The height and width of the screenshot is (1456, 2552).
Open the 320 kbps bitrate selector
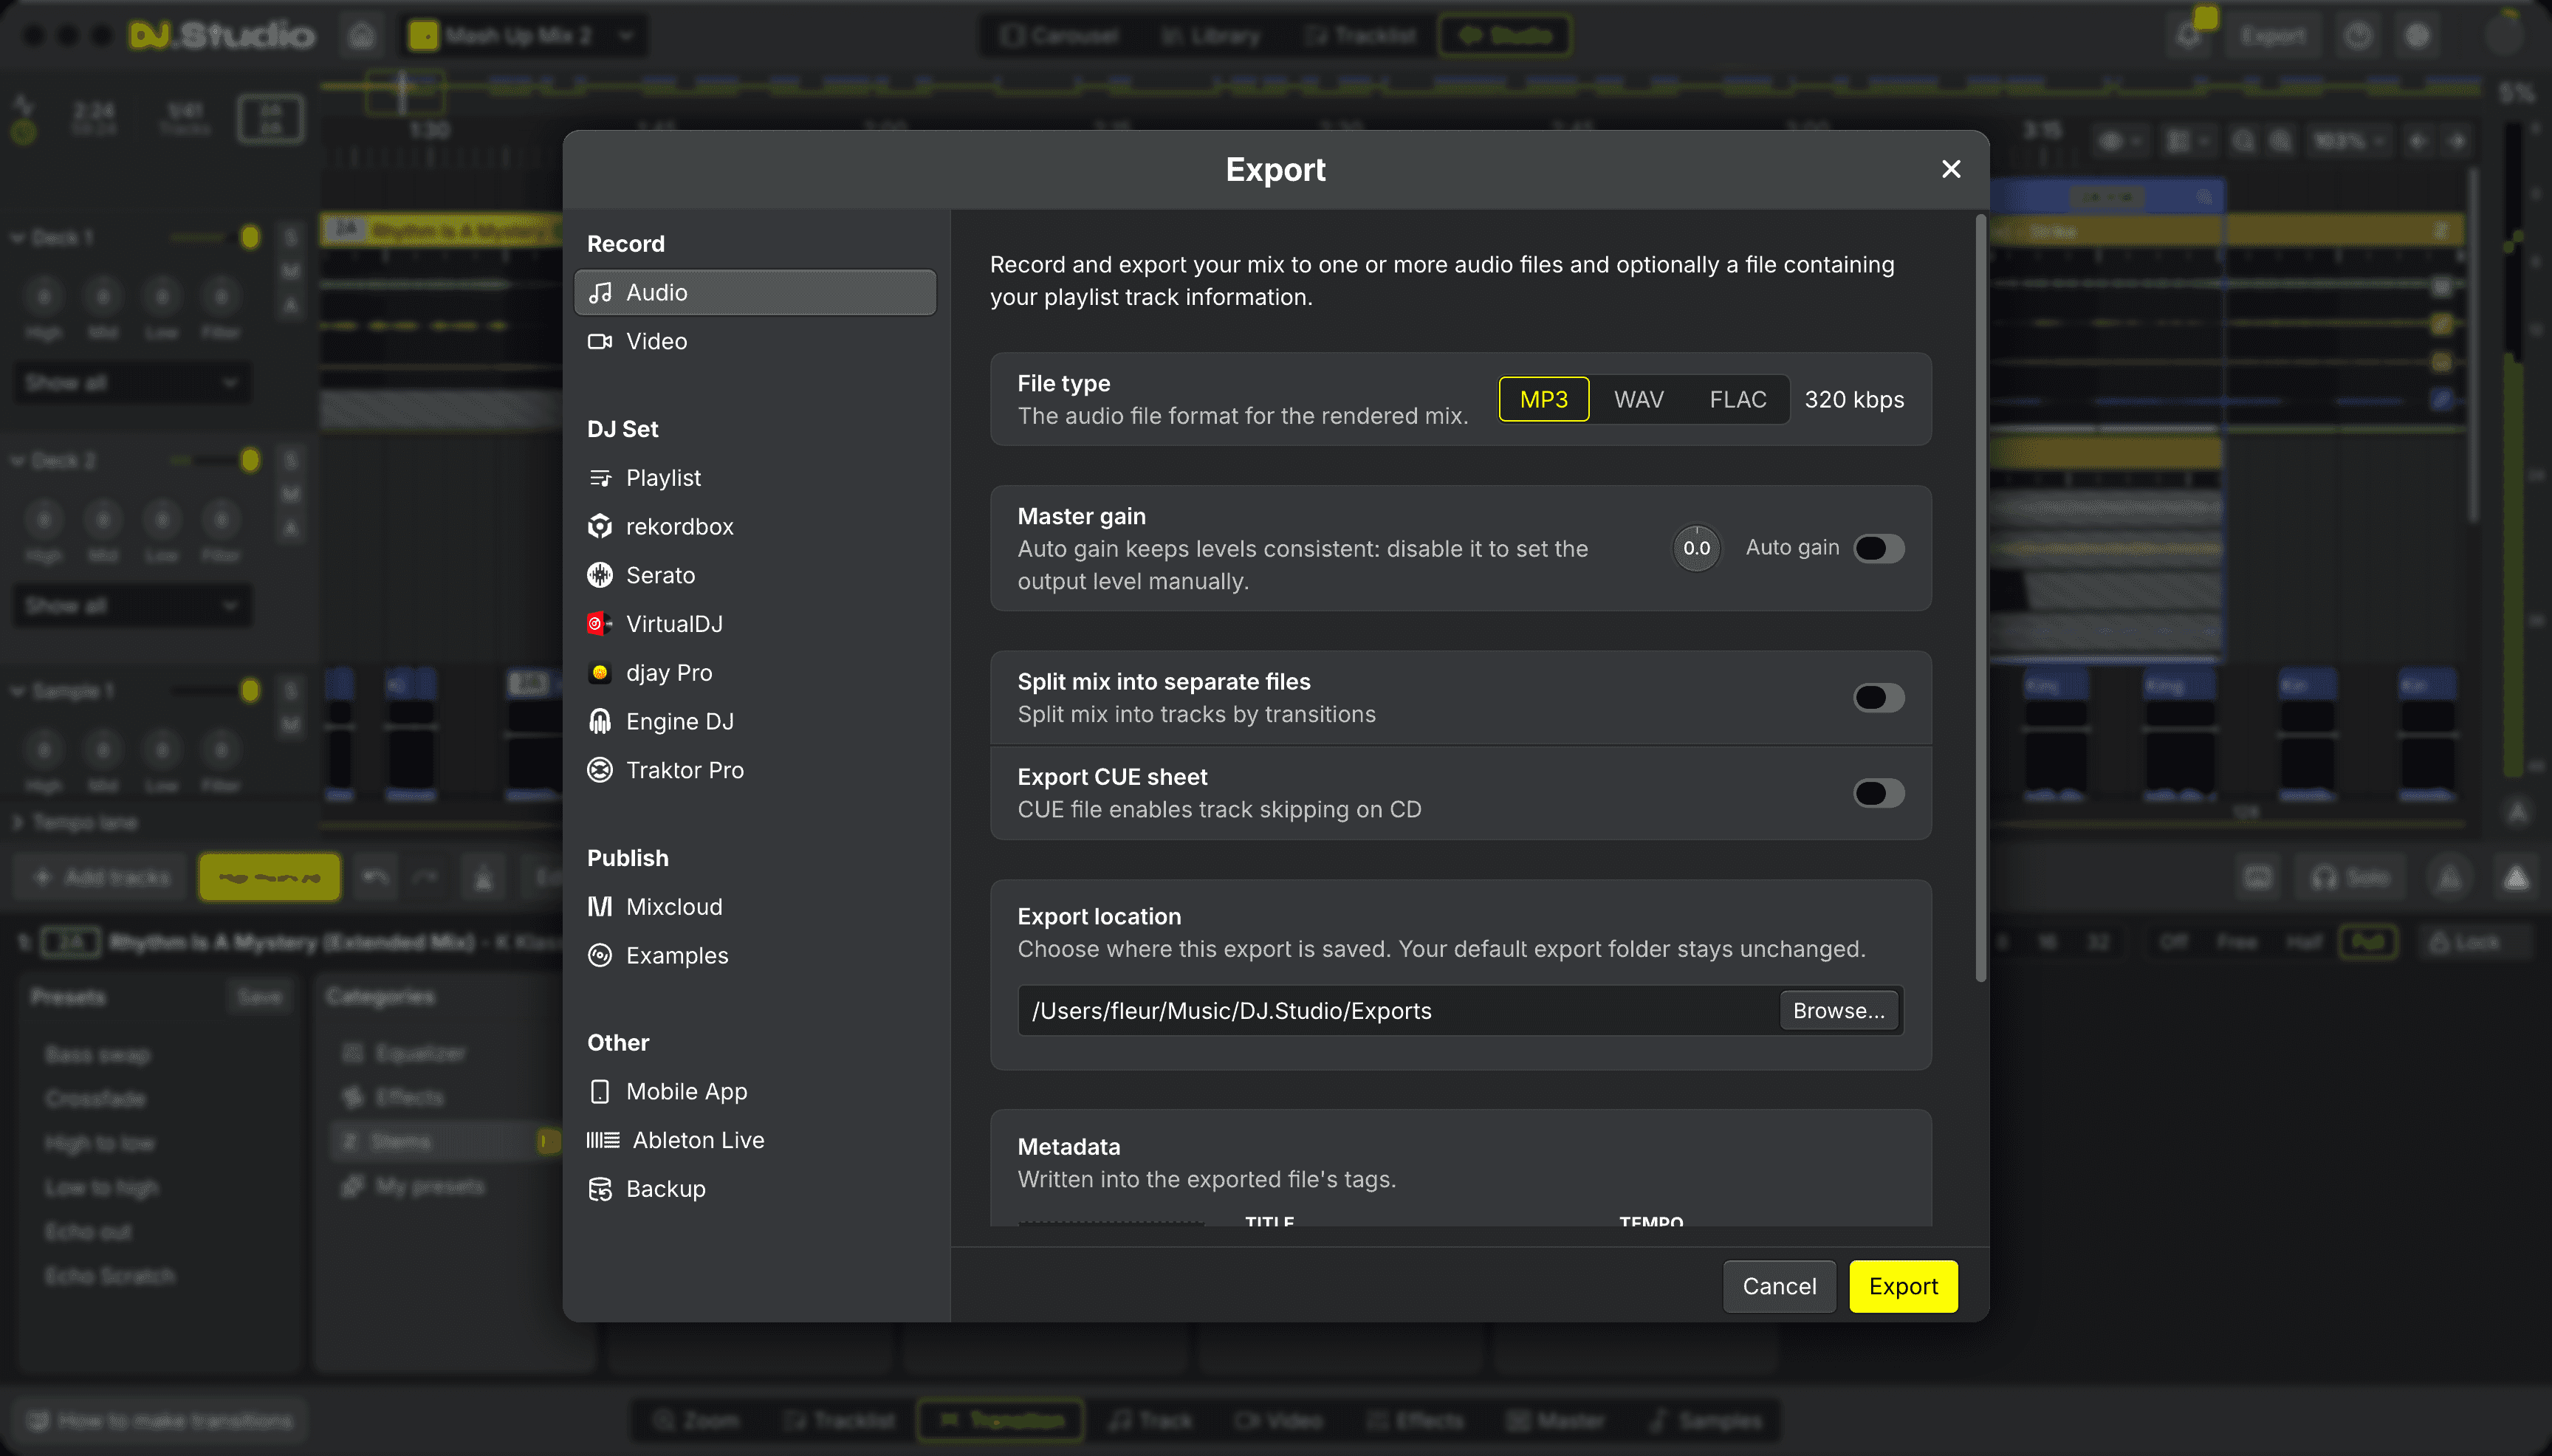[x=1854, y=400]
